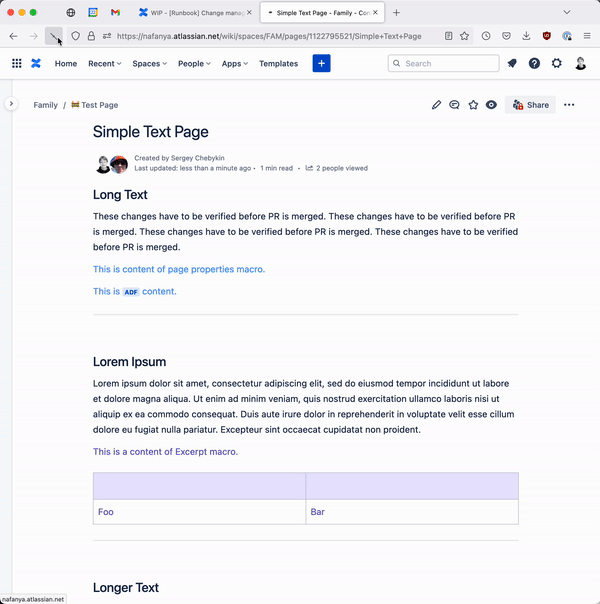Expand the left sidebar chevron
Screen dimensions: 600x604
(x=11, y=103)
